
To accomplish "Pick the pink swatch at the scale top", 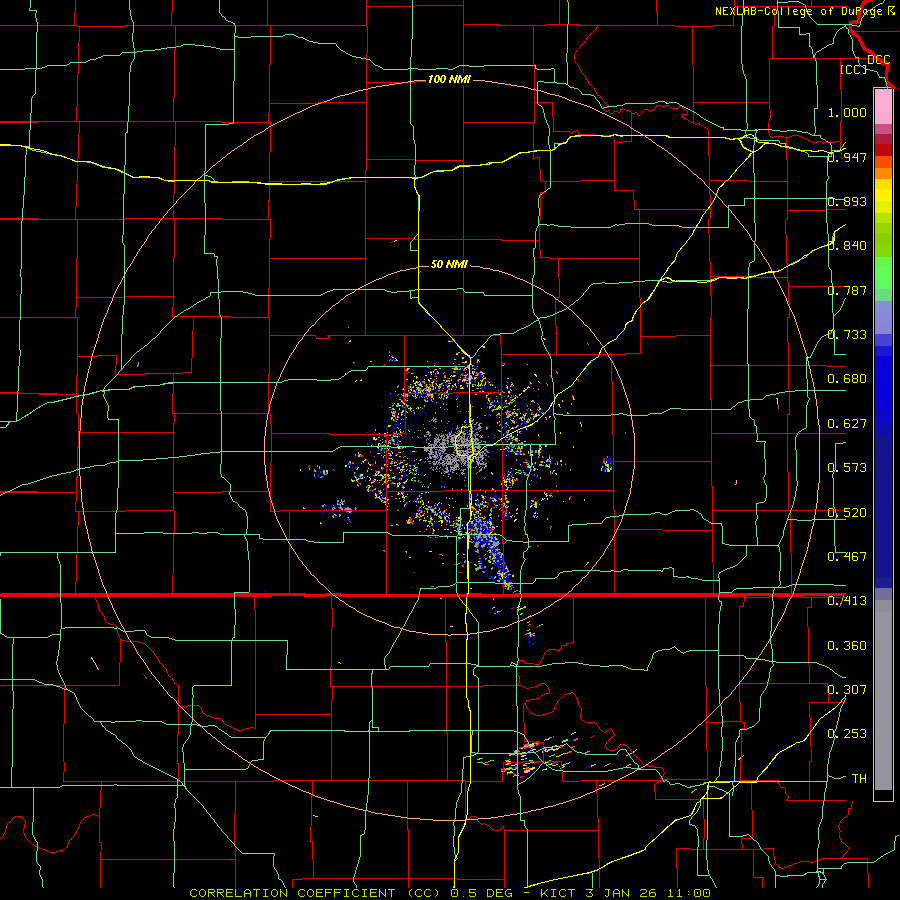I will click(x=883, y=106).
